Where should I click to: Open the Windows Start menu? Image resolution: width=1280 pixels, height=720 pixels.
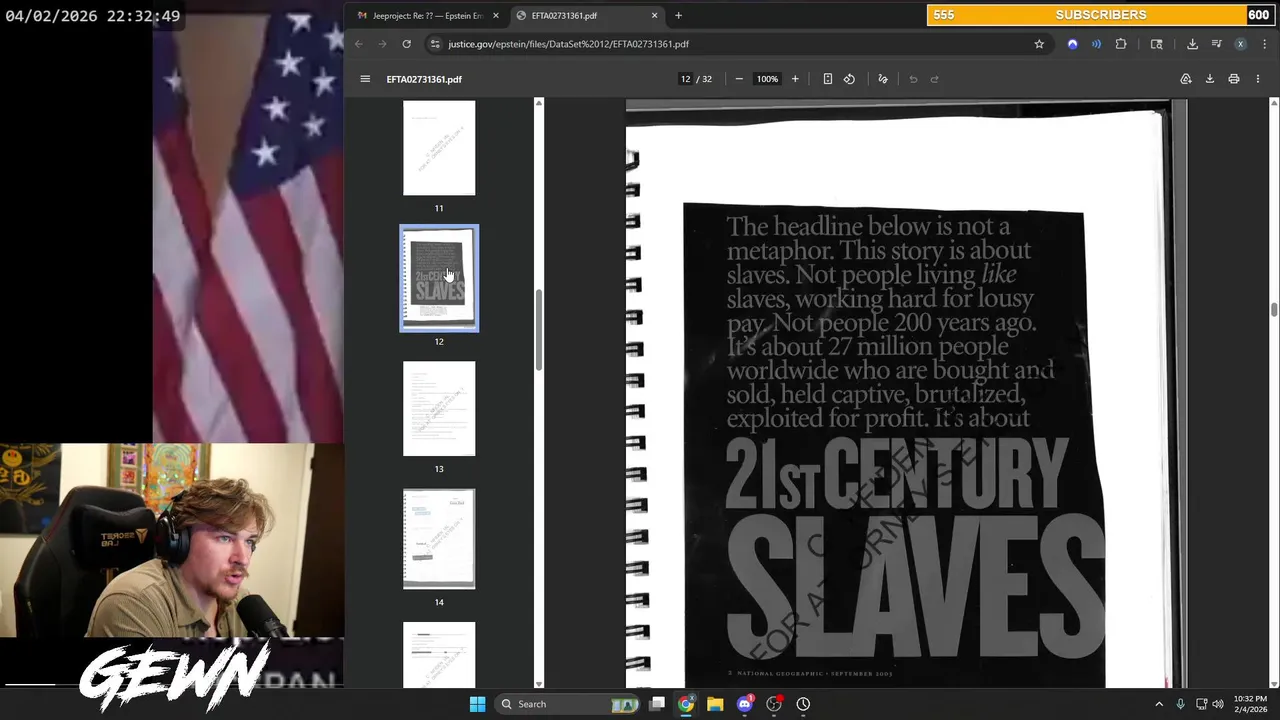pos(477,704)
